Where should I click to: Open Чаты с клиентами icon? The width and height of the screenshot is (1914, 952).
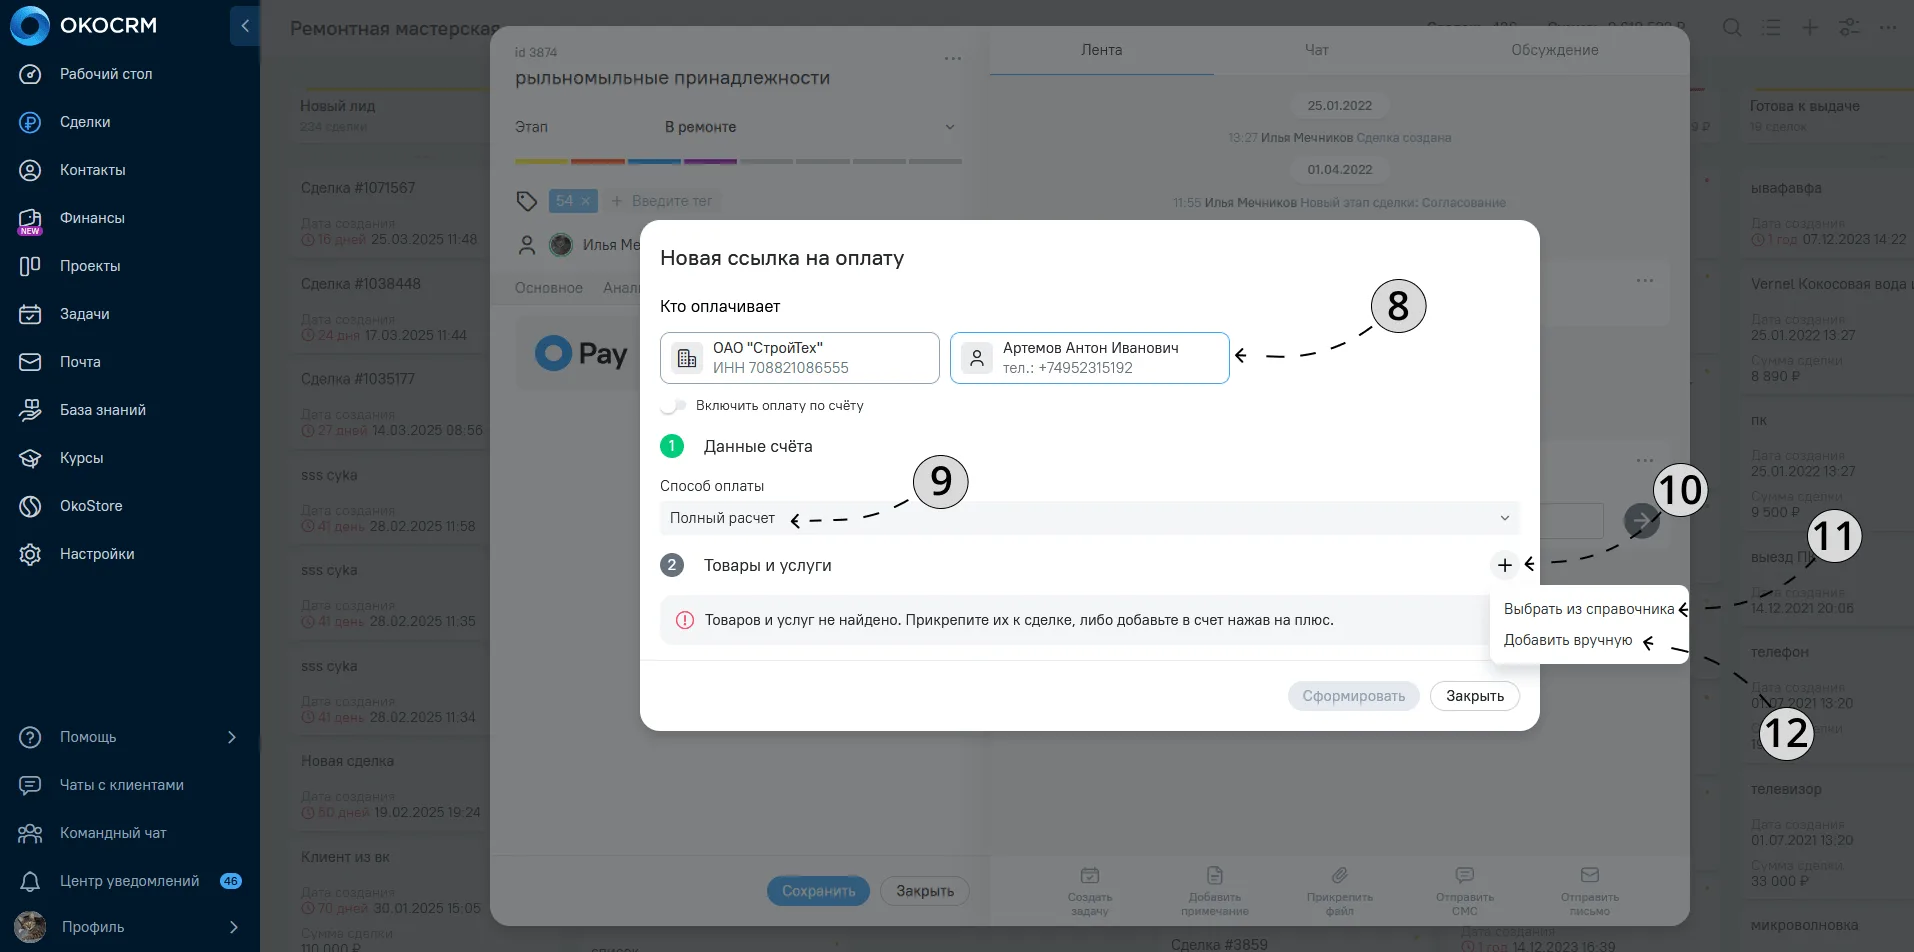(x=30, y=785)
